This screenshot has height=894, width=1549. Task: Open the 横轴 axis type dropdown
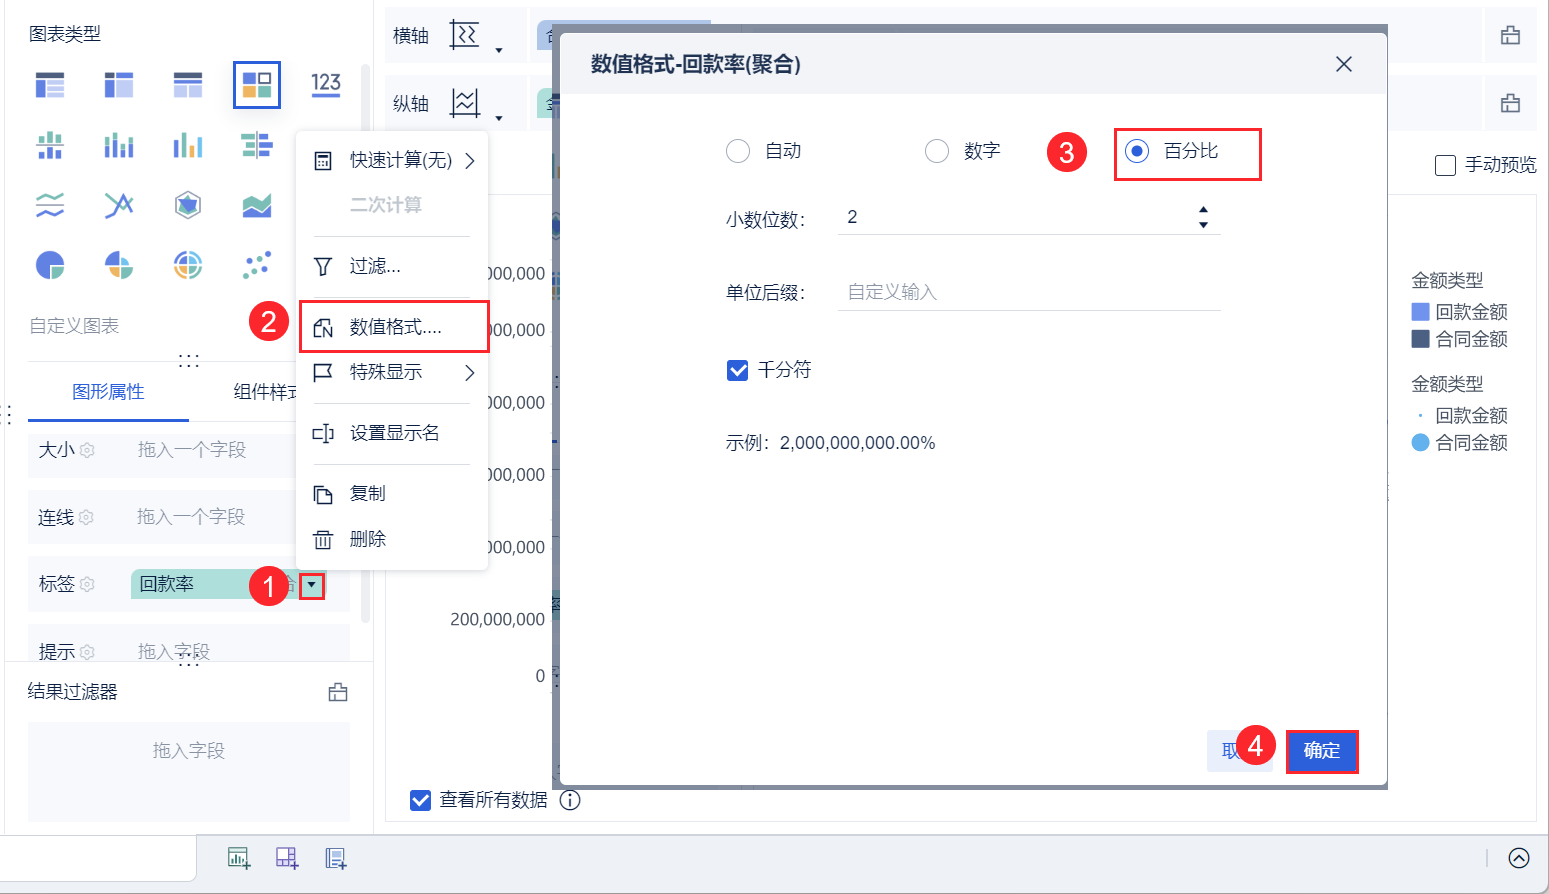(499, 49)
